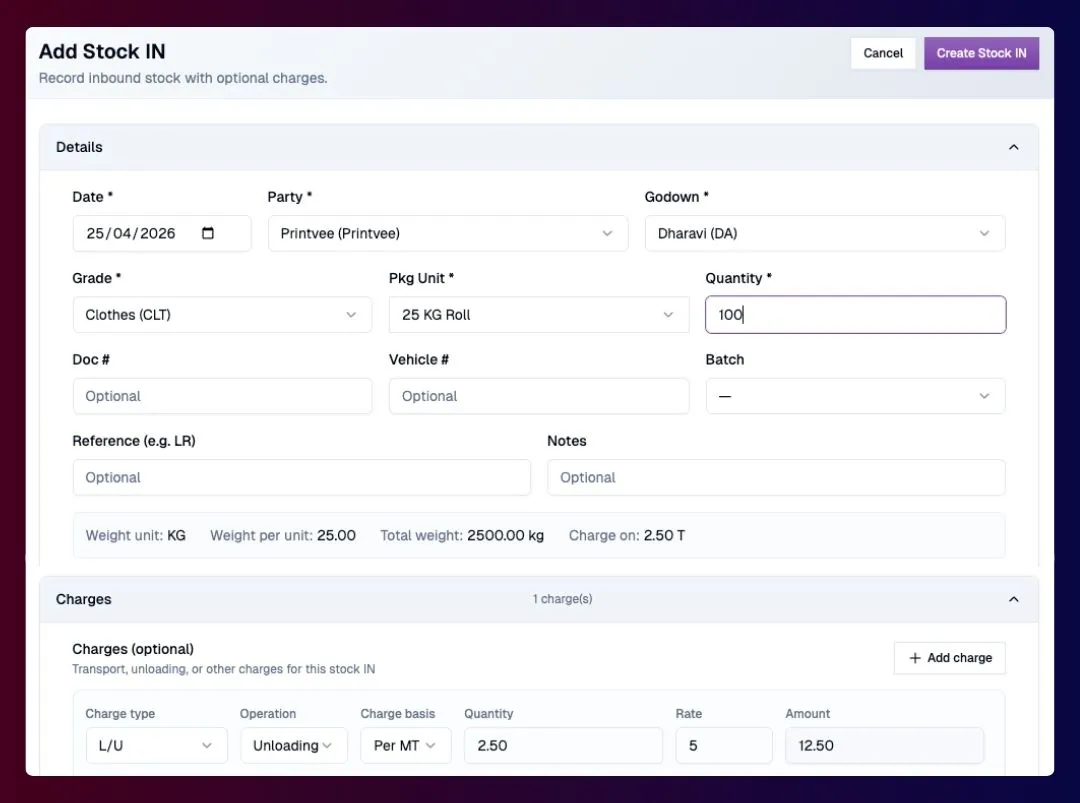Click the Add charge button
The height and width of the screenshot is (803, 1080).
[x=949, y=658]
